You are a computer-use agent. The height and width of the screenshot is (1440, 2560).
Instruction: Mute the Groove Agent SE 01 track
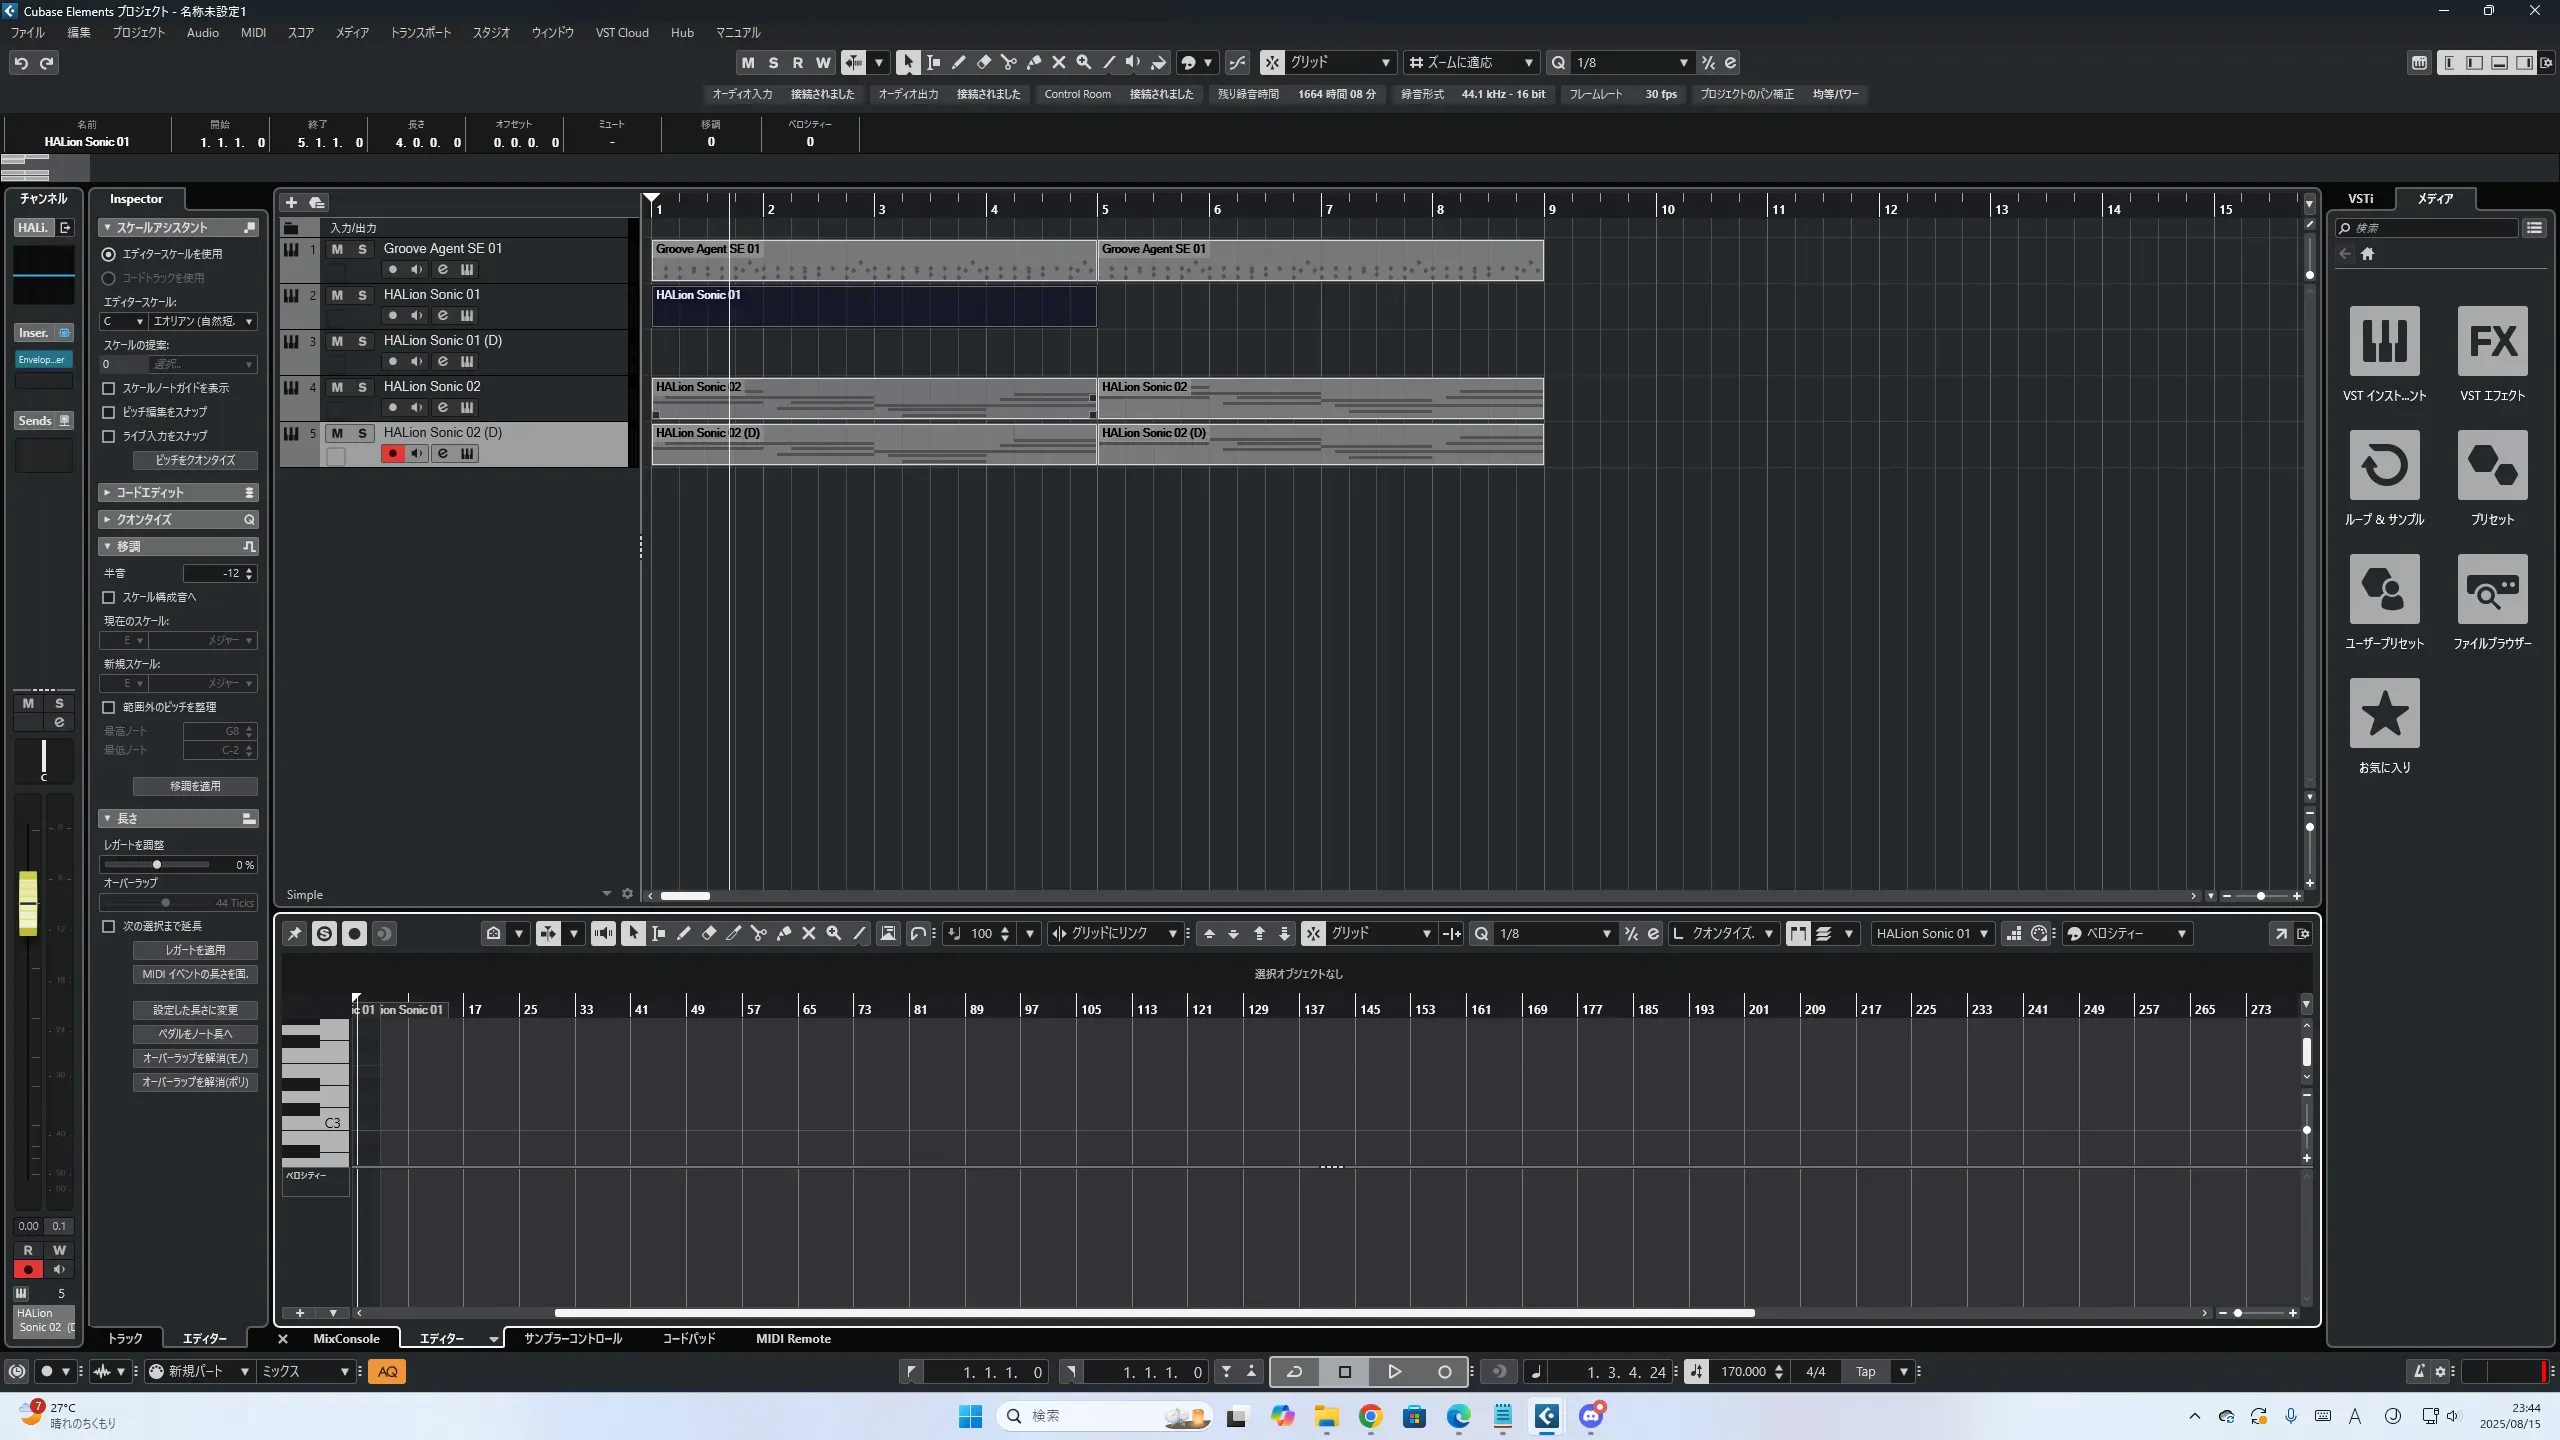(337, 249)
